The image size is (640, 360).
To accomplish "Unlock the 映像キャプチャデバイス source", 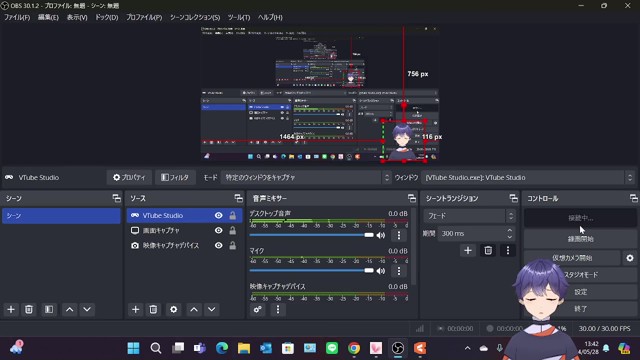I will point(232,245).
